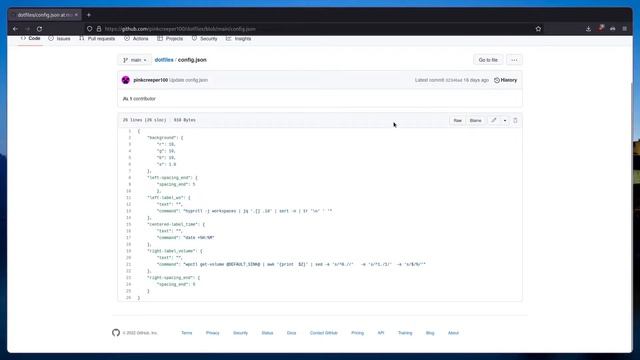The image size is (640, 360).
Task: Open the Security tab
Action: 204,38
